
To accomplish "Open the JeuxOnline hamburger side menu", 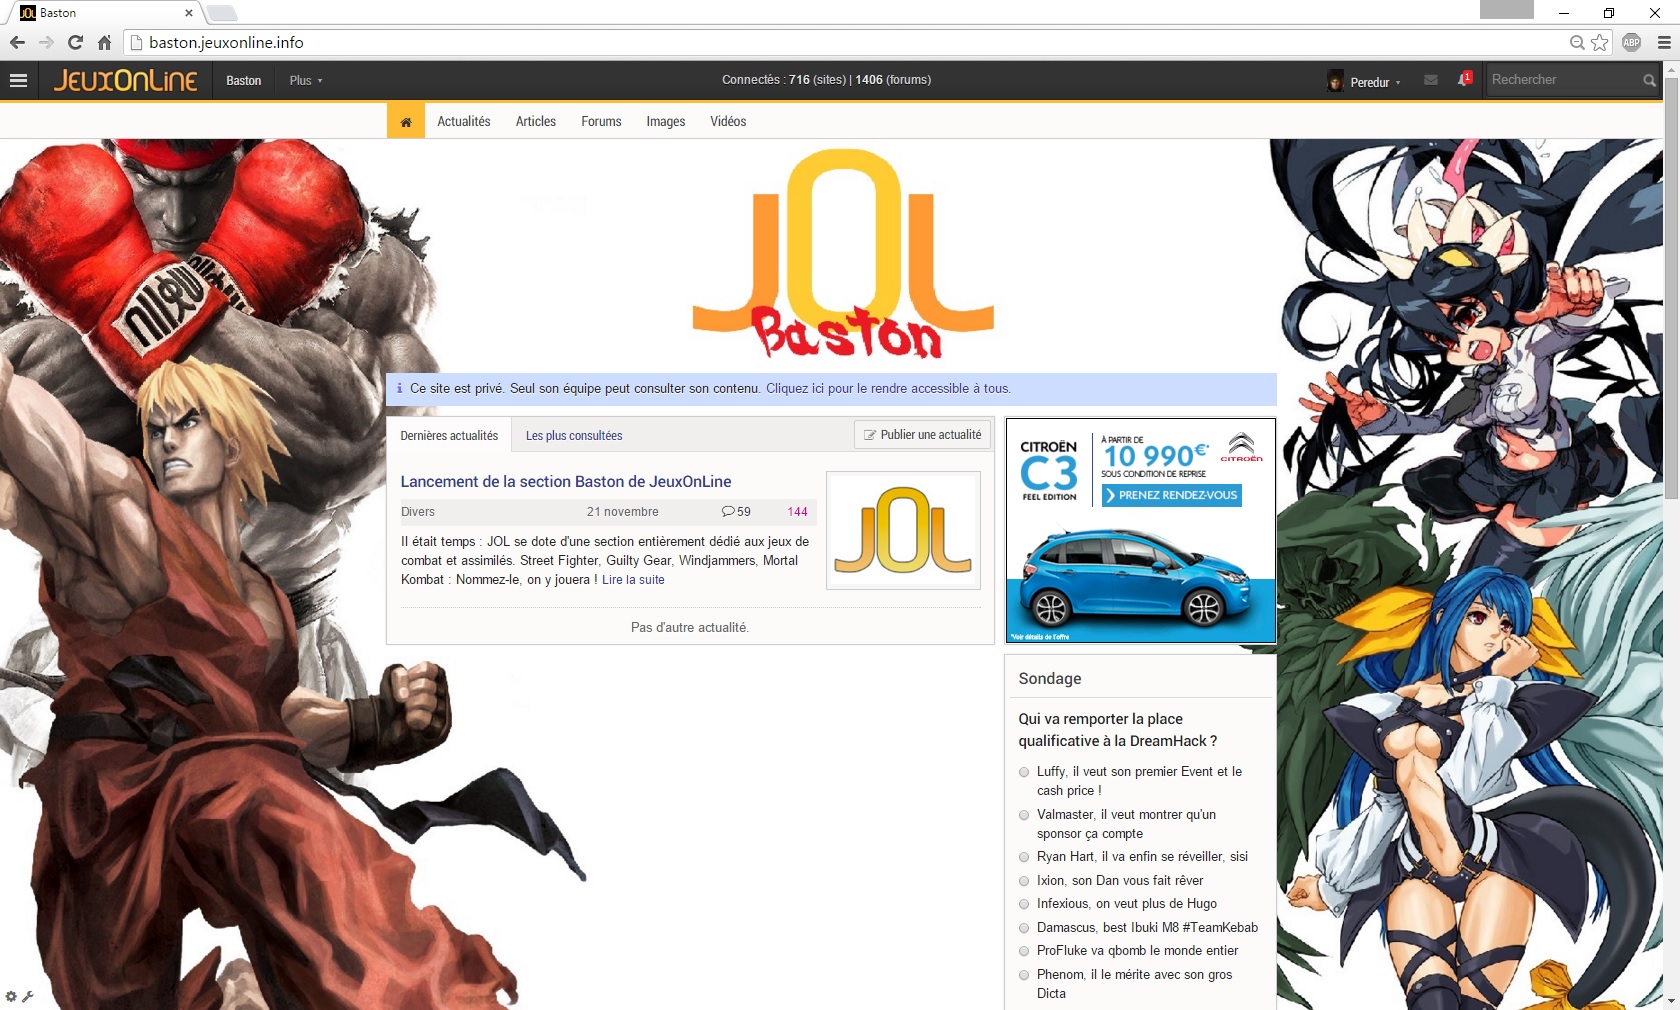I will (19, 80).
